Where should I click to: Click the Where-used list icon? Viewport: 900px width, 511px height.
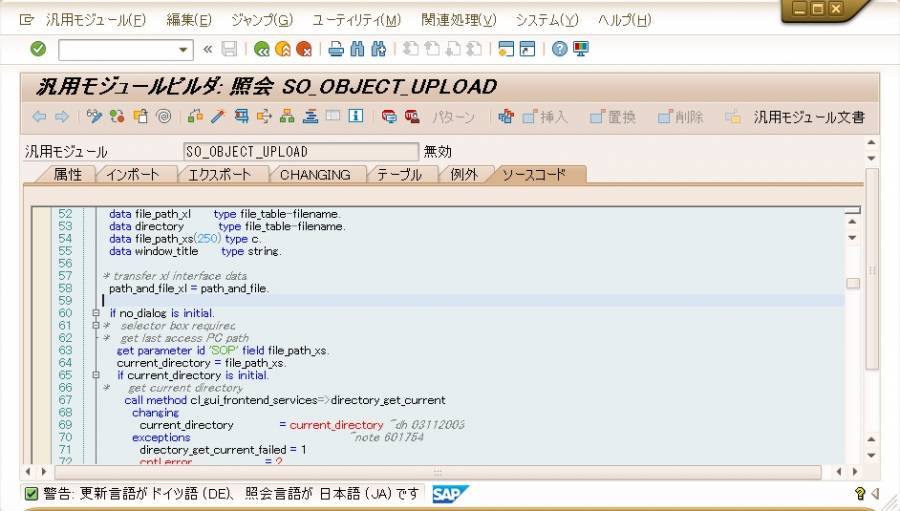click(x=264, y=117)
